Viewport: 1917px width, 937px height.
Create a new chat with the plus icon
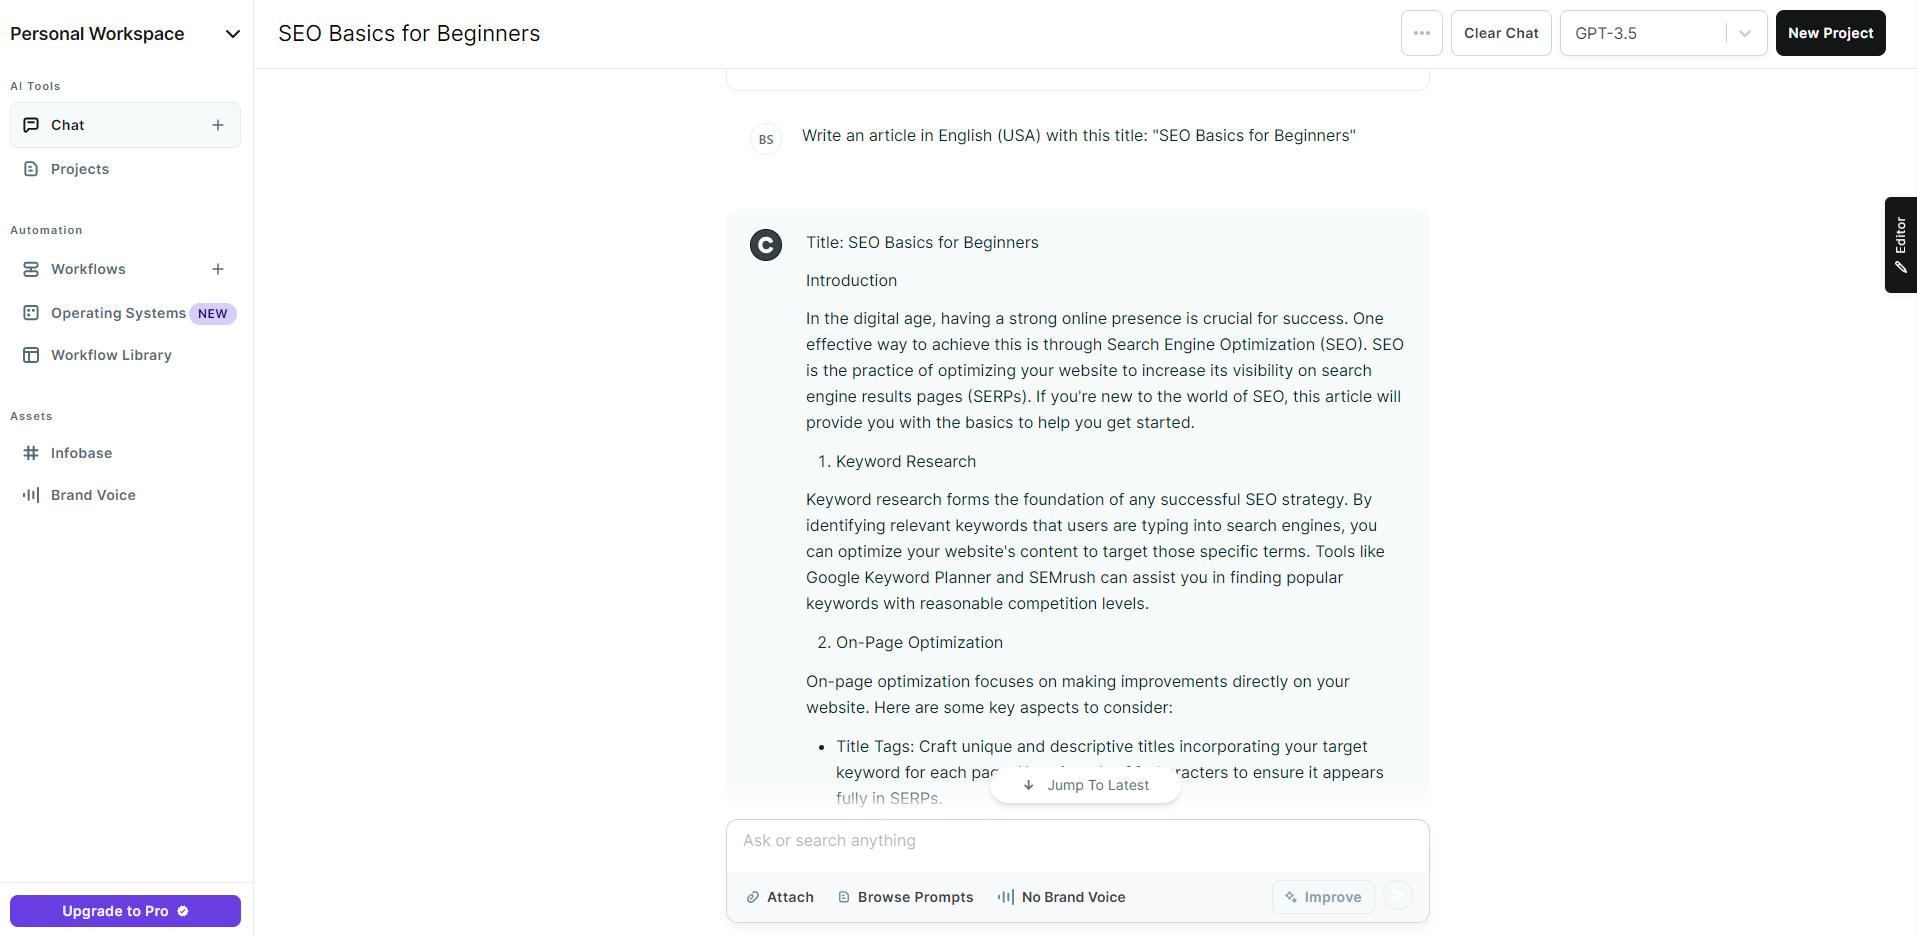[218, 125]
